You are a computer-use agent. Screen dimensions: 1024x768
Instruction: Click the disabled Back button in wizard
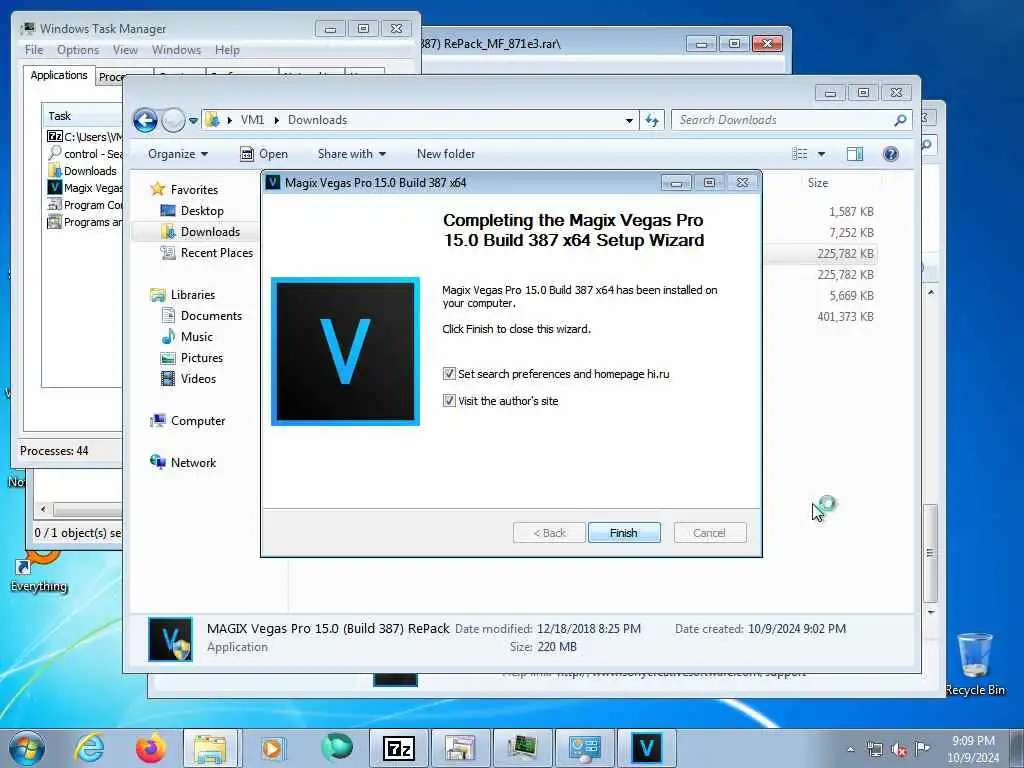pyautogui.click(x=549, y=533)
